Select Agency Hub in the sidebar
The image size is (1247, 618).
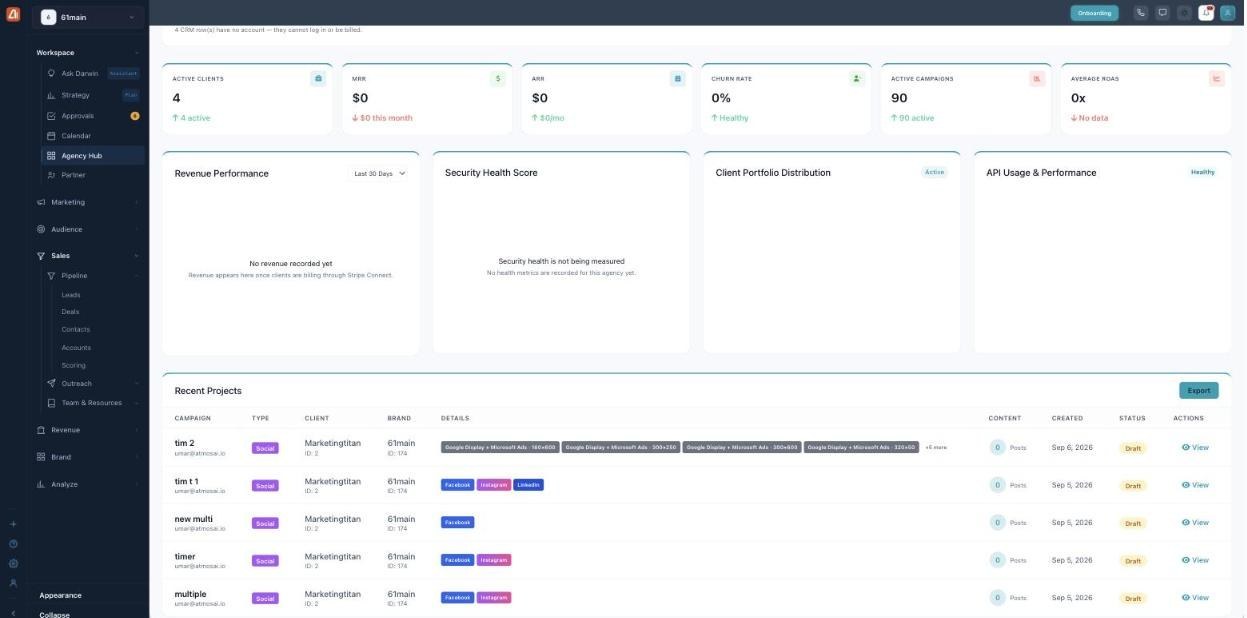tap(93, 156)
